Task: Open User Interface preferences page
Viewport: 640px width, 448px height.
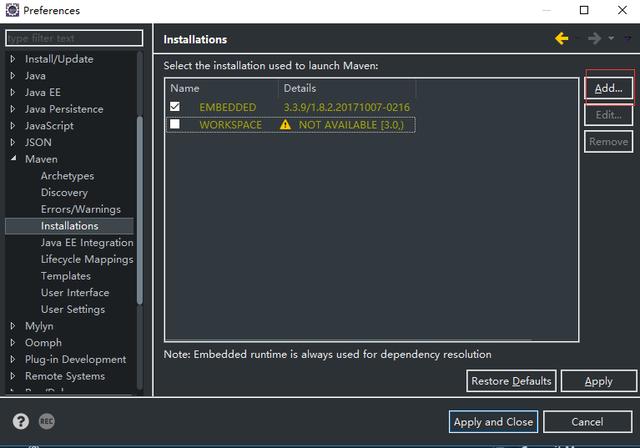Action: [75, 293]
